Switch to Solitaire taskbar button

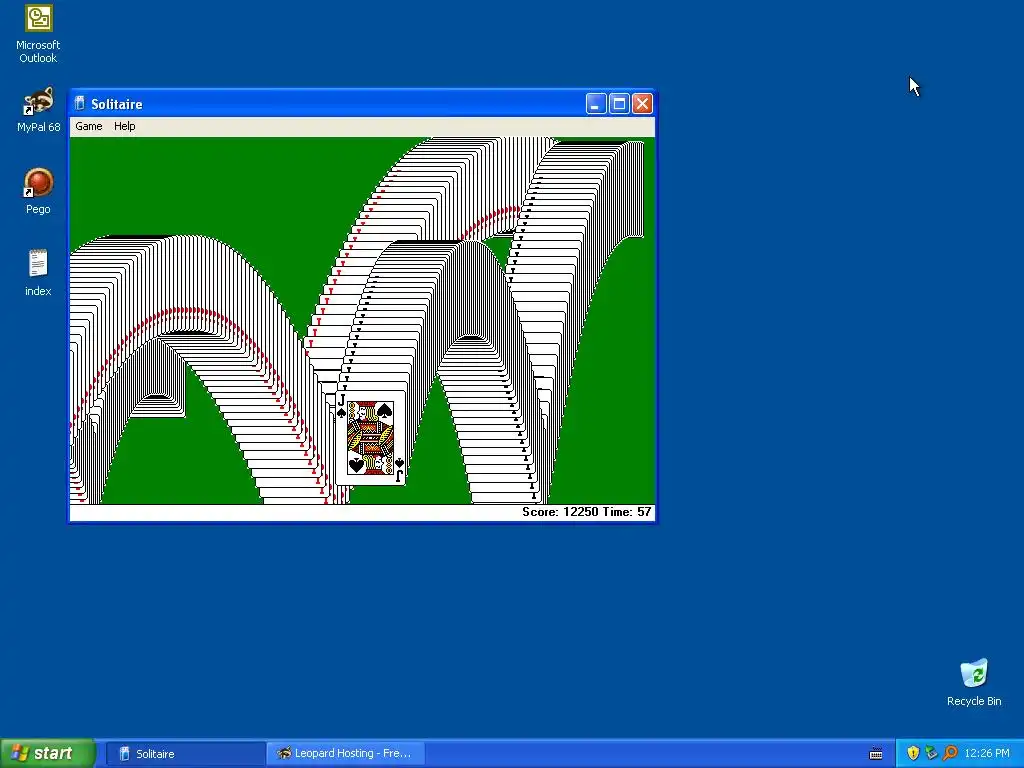185,754
